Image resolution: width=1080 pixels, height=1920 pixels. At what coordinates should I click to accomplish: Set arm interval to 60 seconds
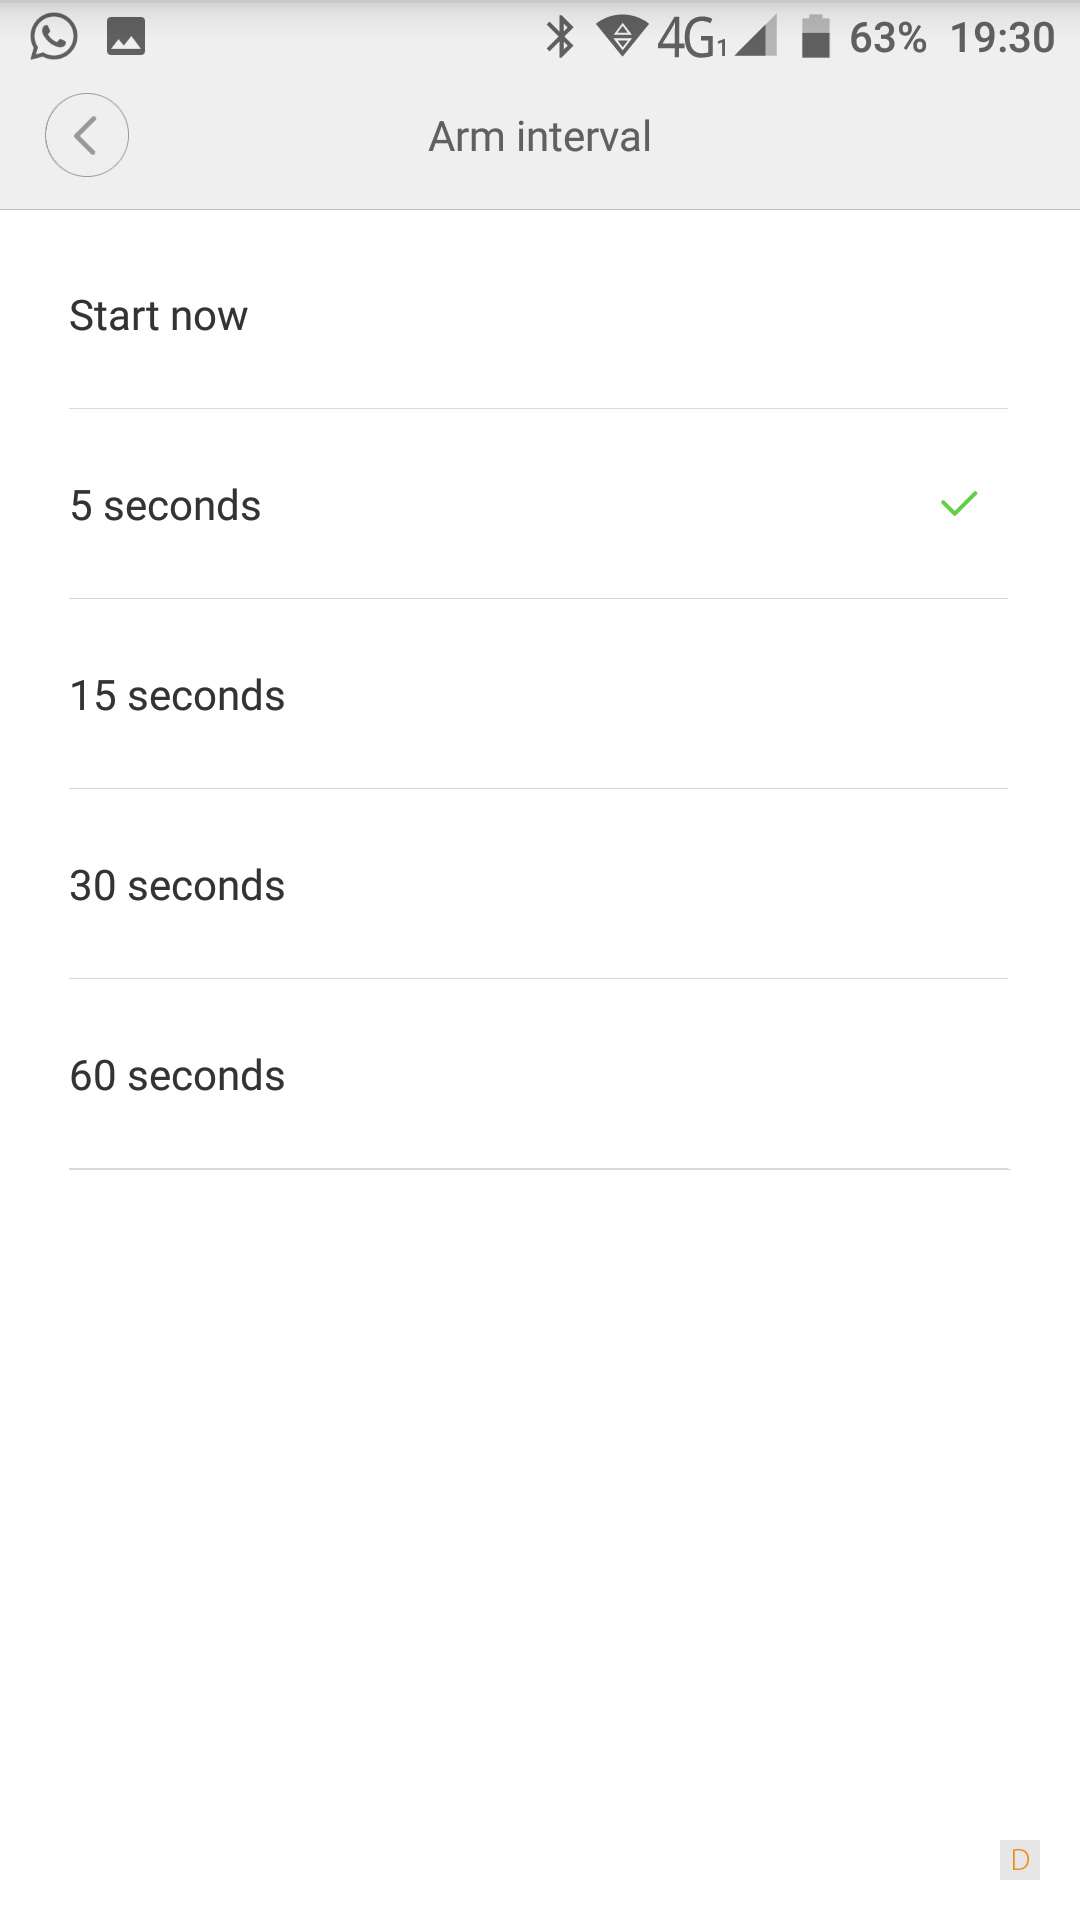pos(177,1076)
